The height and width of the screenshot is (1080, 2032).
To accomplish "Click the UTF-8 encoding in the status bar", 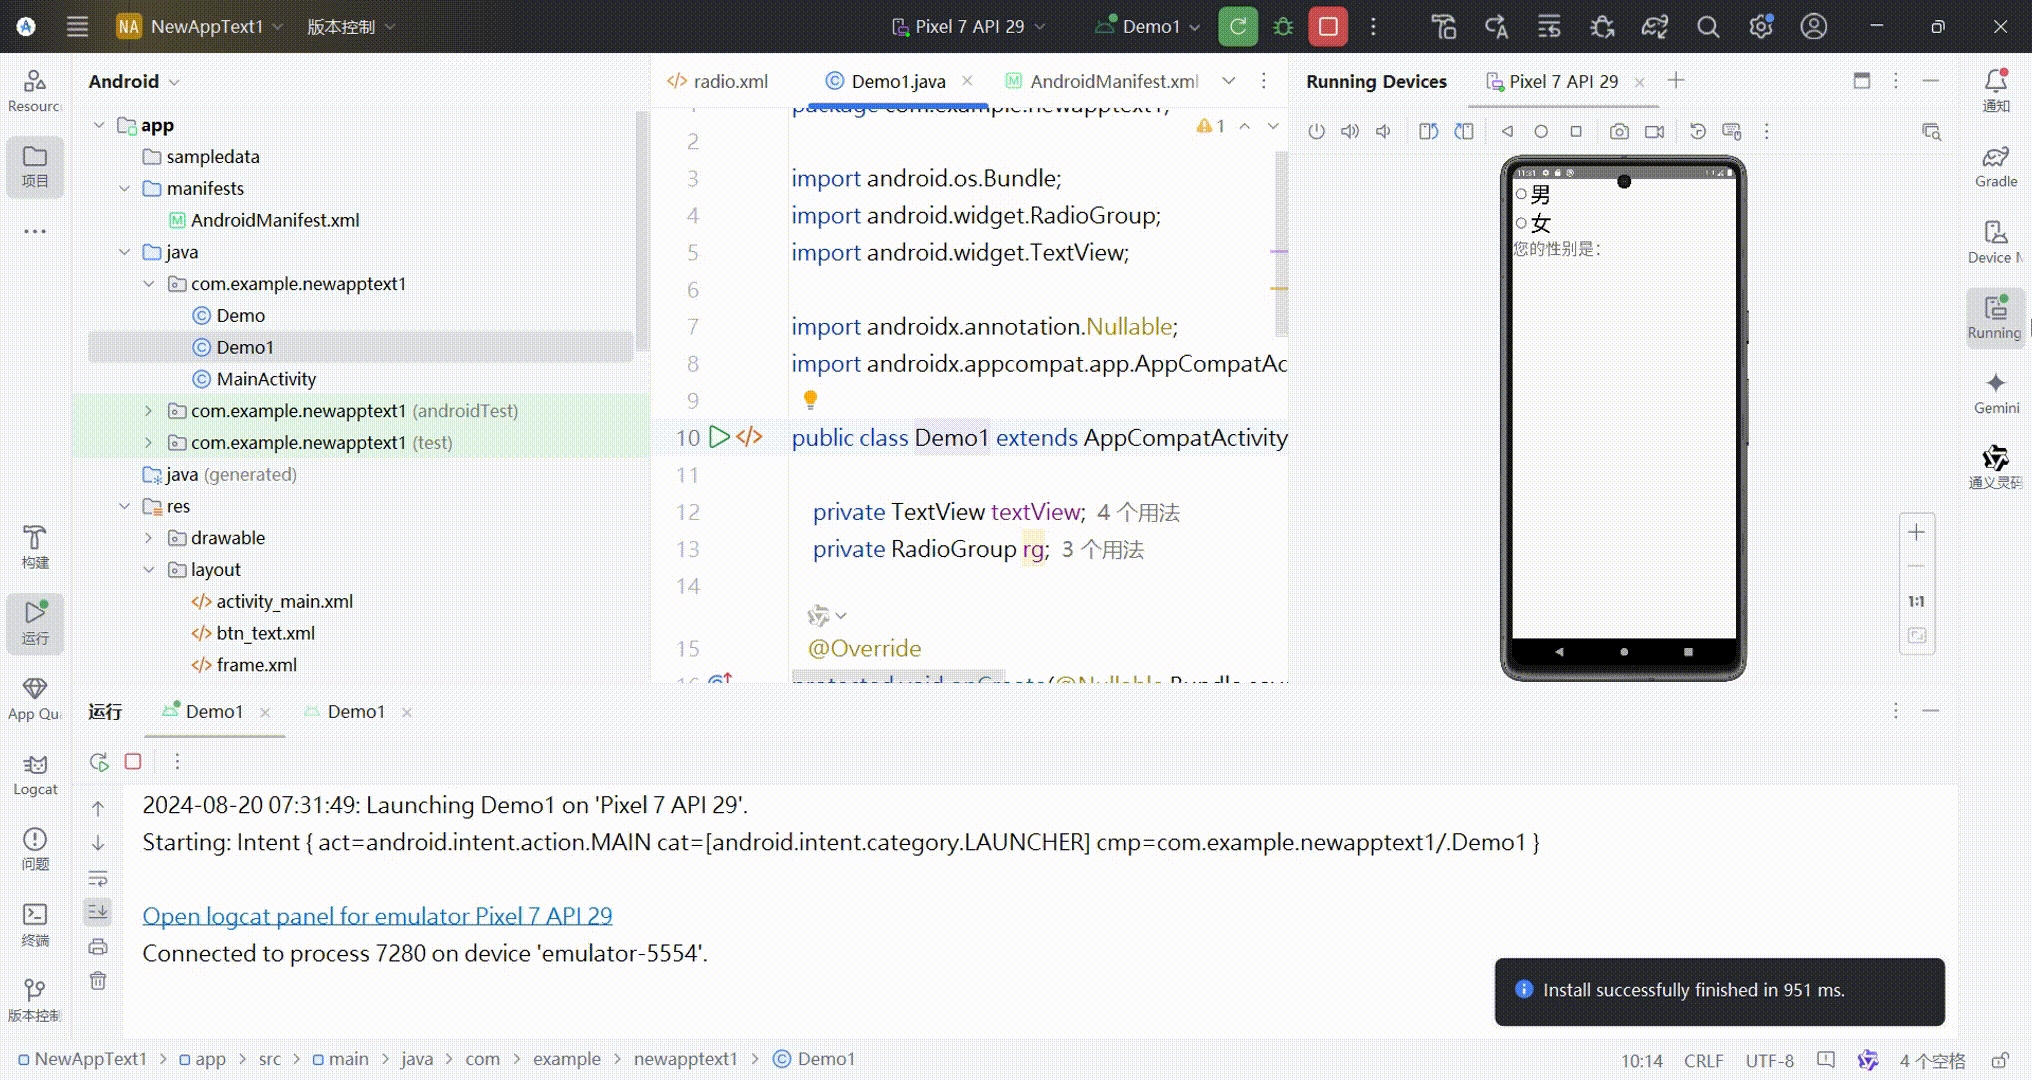I will tap(1769, 1060).
